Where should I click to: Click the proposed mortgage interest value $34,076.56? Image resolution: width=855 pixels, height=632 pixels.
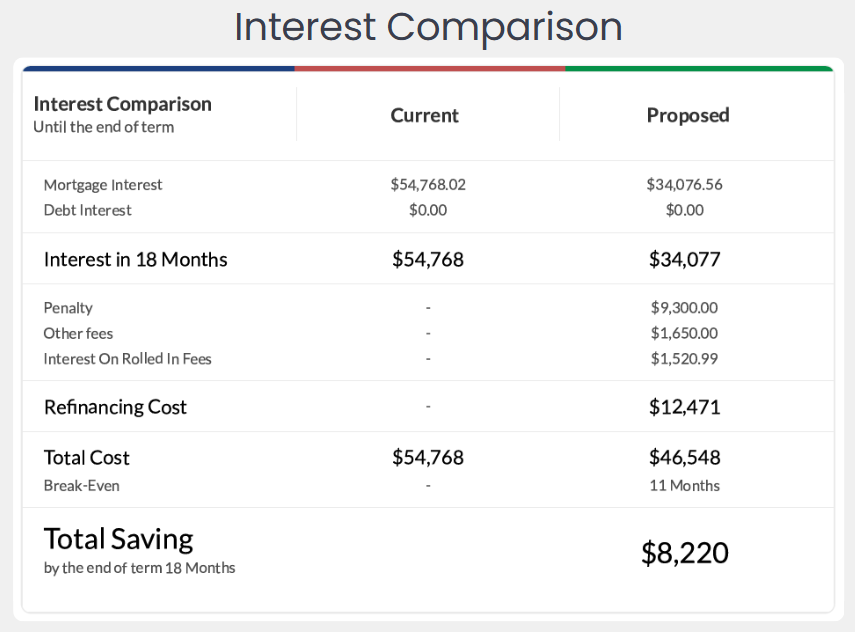click(685, 185)
